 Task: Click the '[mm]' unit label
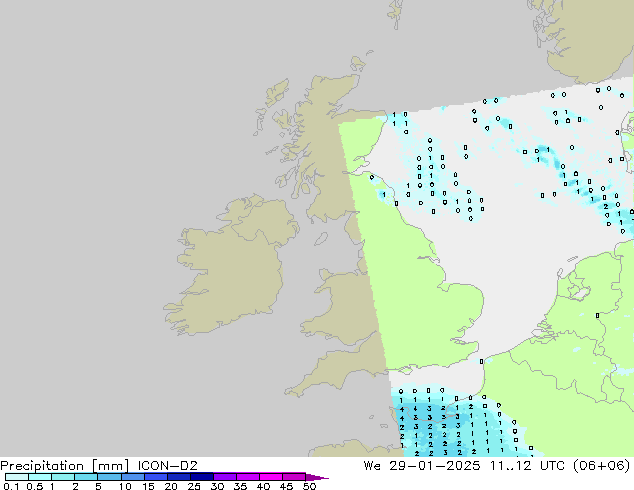[110, 466]
